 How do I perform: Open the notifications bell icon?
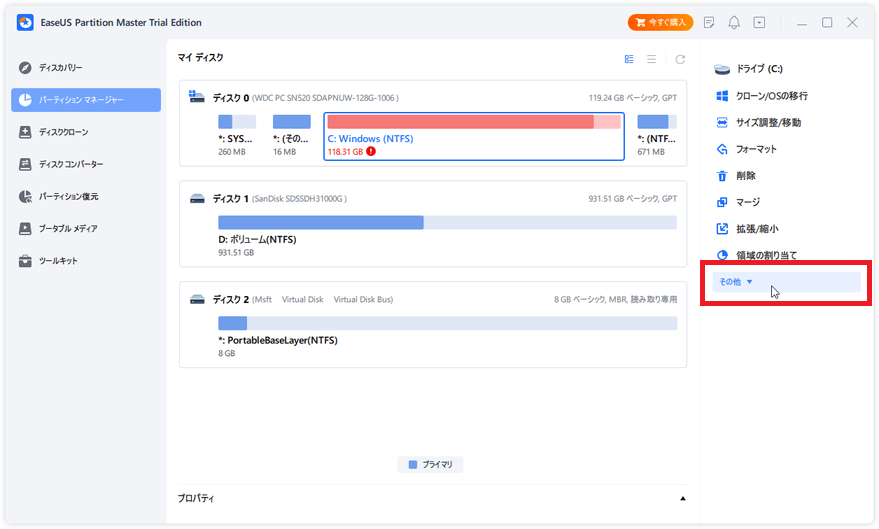click(x=734, y=22)
